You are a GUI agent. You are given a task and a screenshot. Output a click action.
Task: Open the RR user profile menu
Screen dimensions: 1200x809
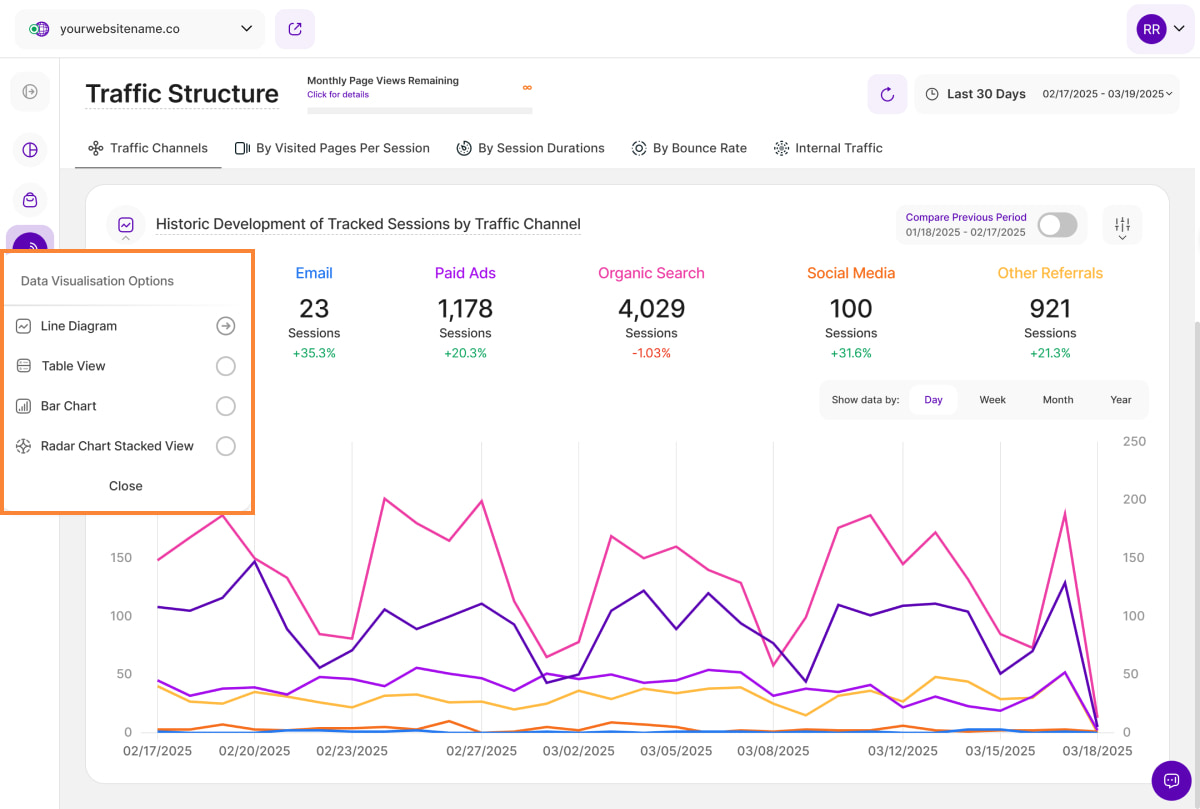(x=1160, y=29)
